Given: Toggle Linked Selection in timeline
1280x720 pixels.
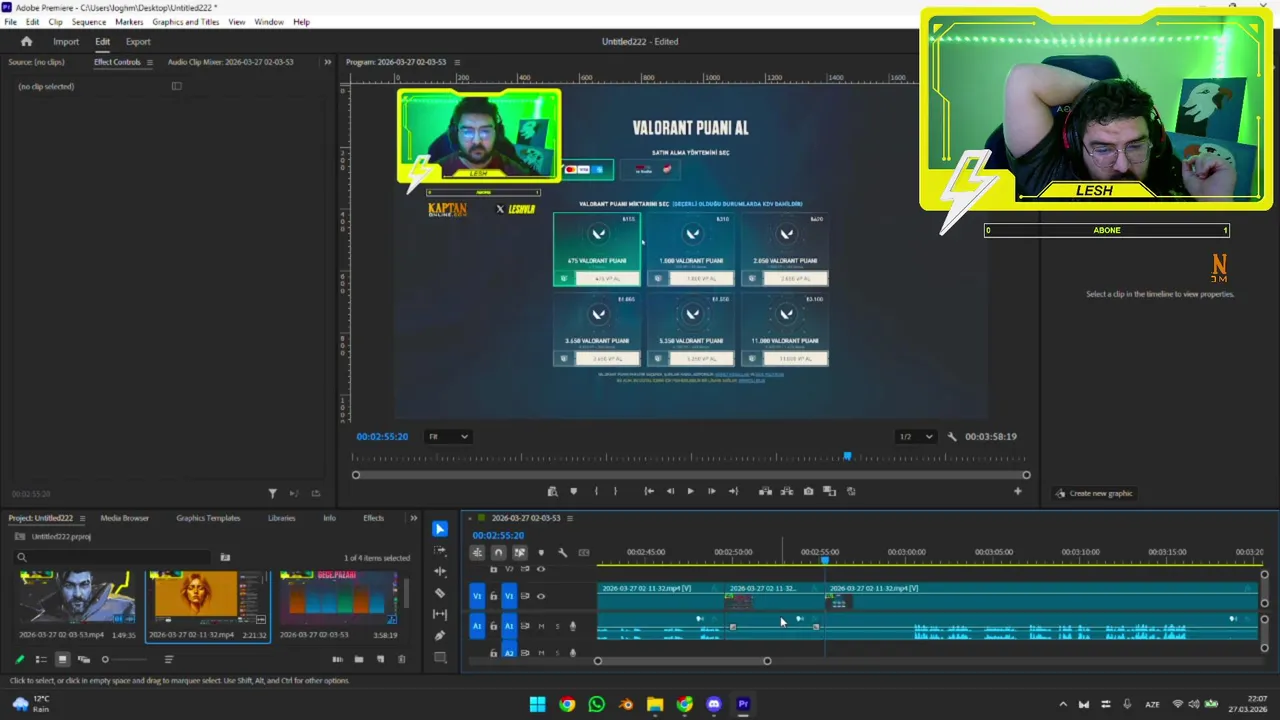Looking at the screenshot, I should [519, 552].
